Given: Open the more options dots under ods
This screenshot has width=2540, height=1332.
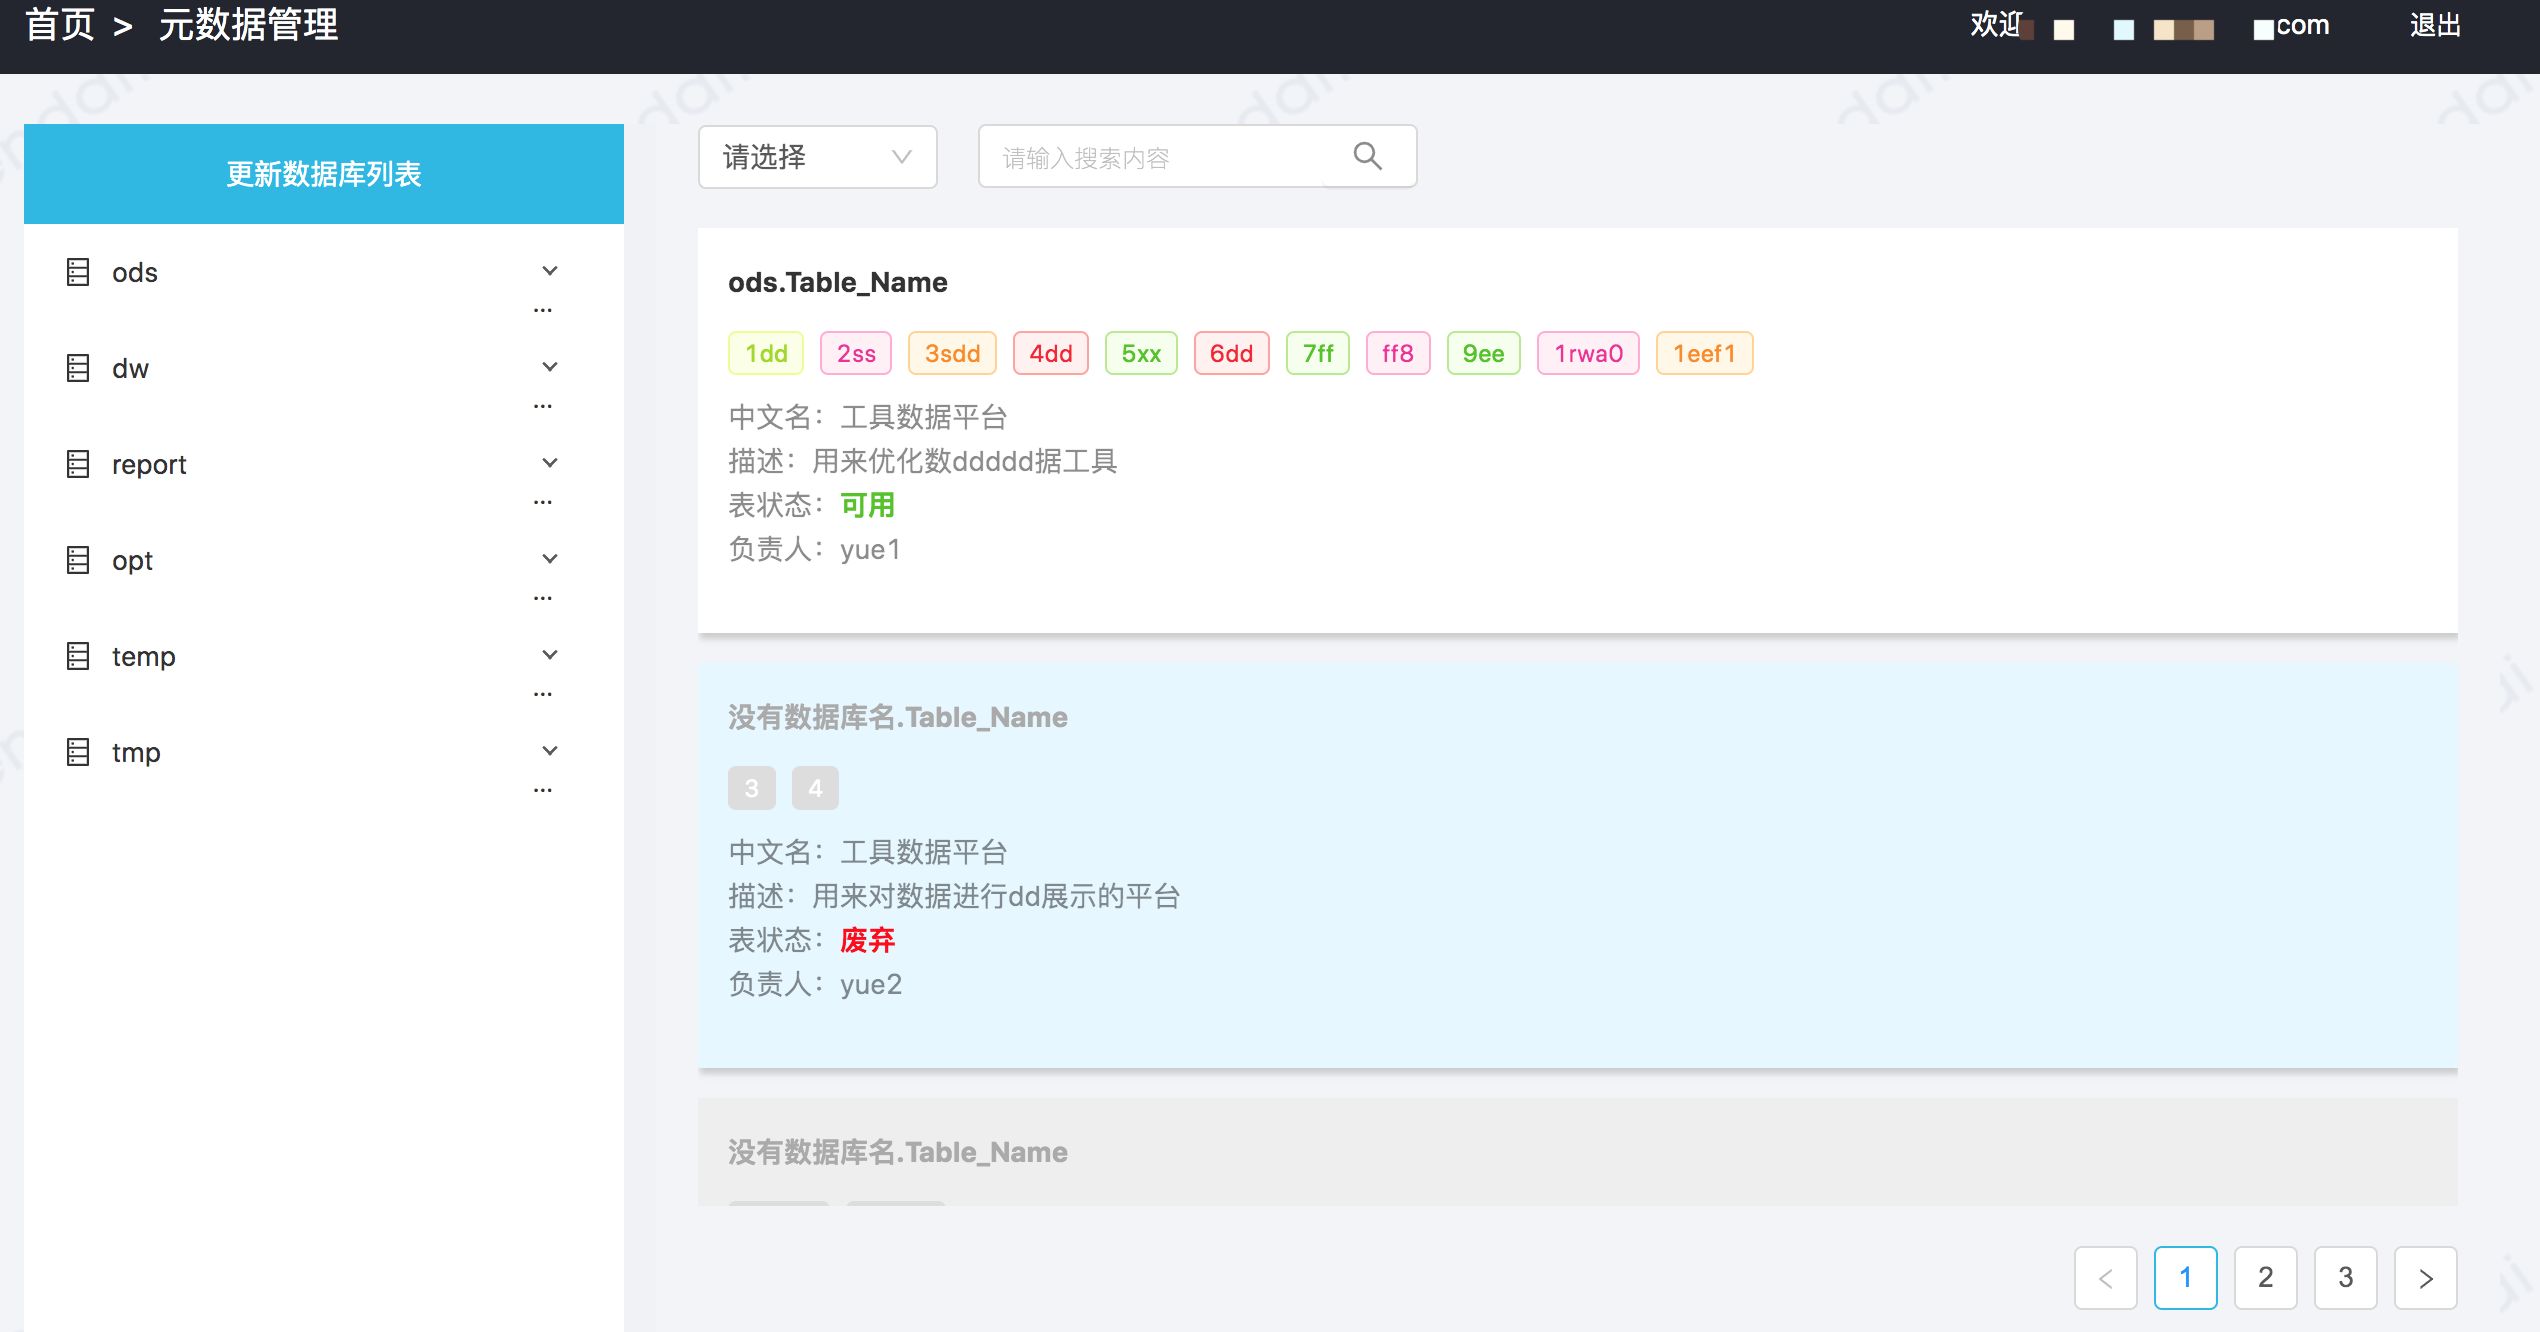Looking at the screenshot, I should point(543,311).
